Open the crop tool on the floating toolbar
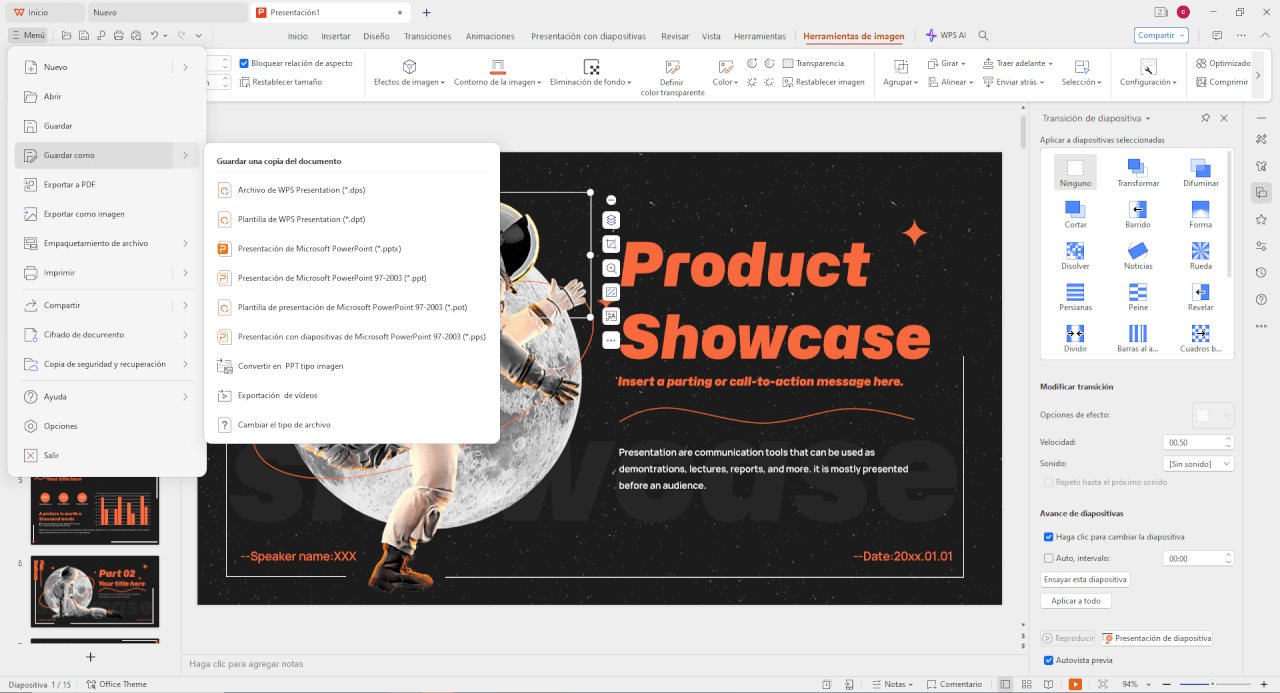 click(x=611, y=243)
